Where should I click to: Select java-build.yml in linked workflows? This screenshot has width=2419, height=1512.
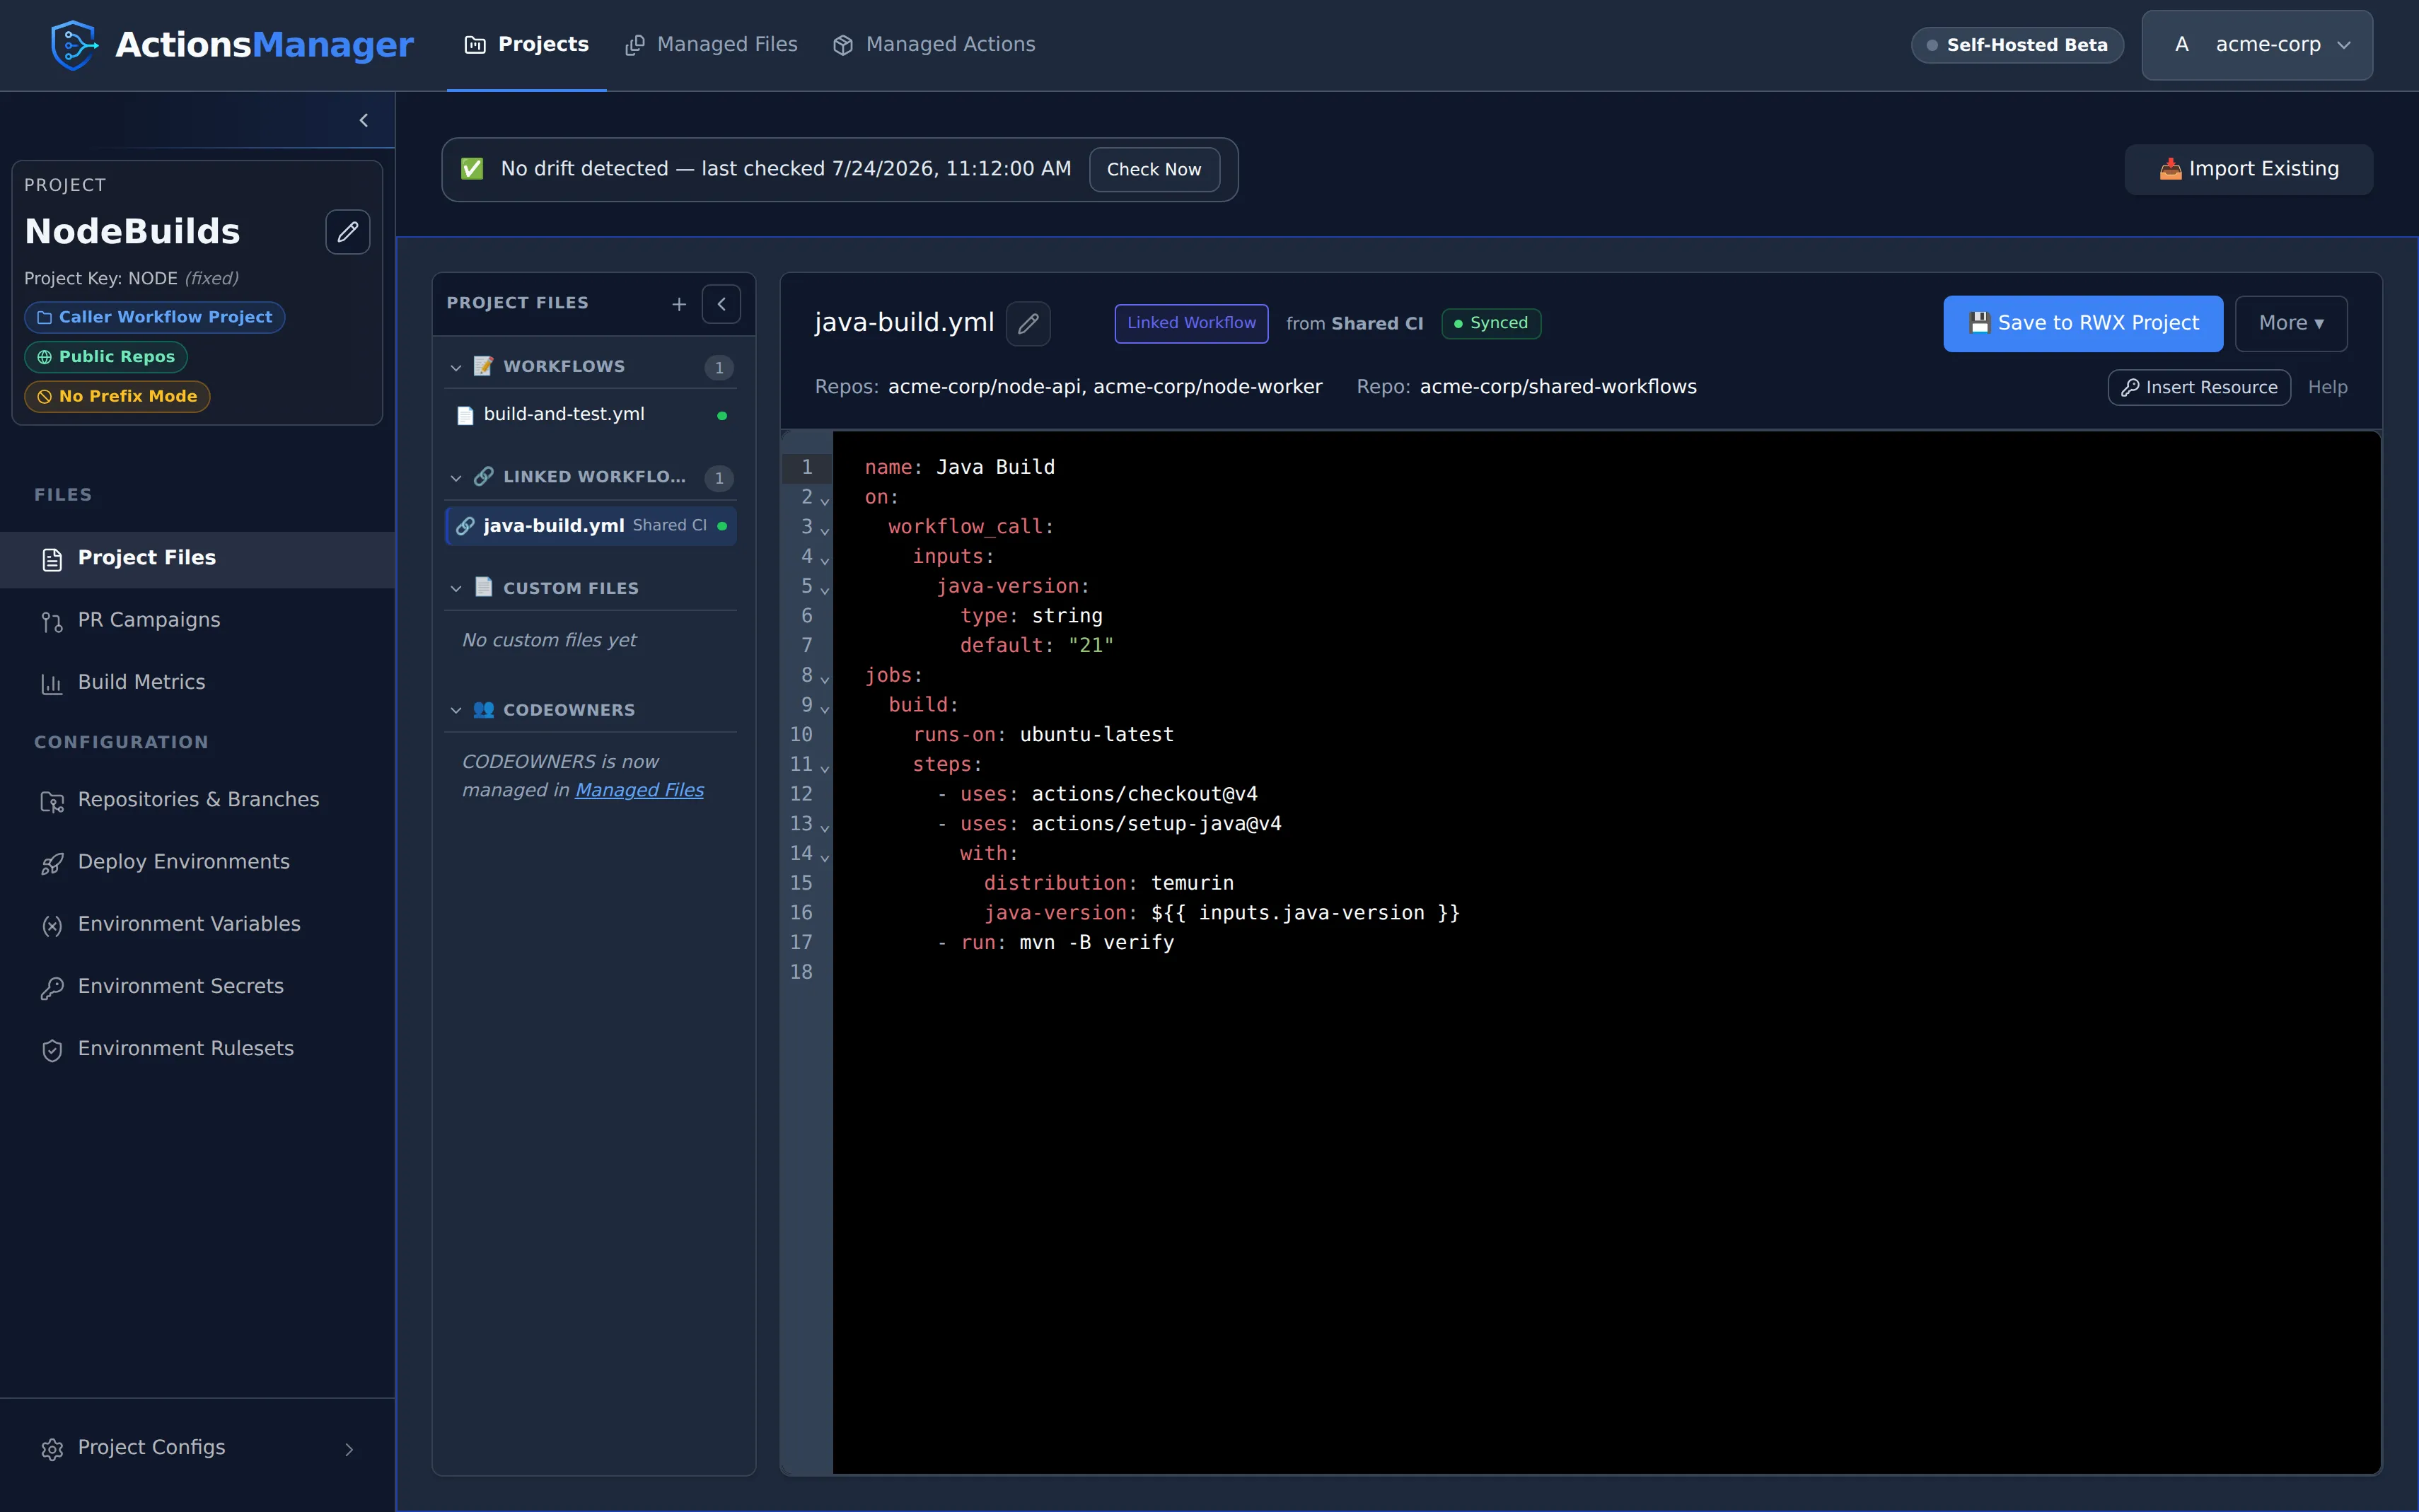tap(591, 526)
